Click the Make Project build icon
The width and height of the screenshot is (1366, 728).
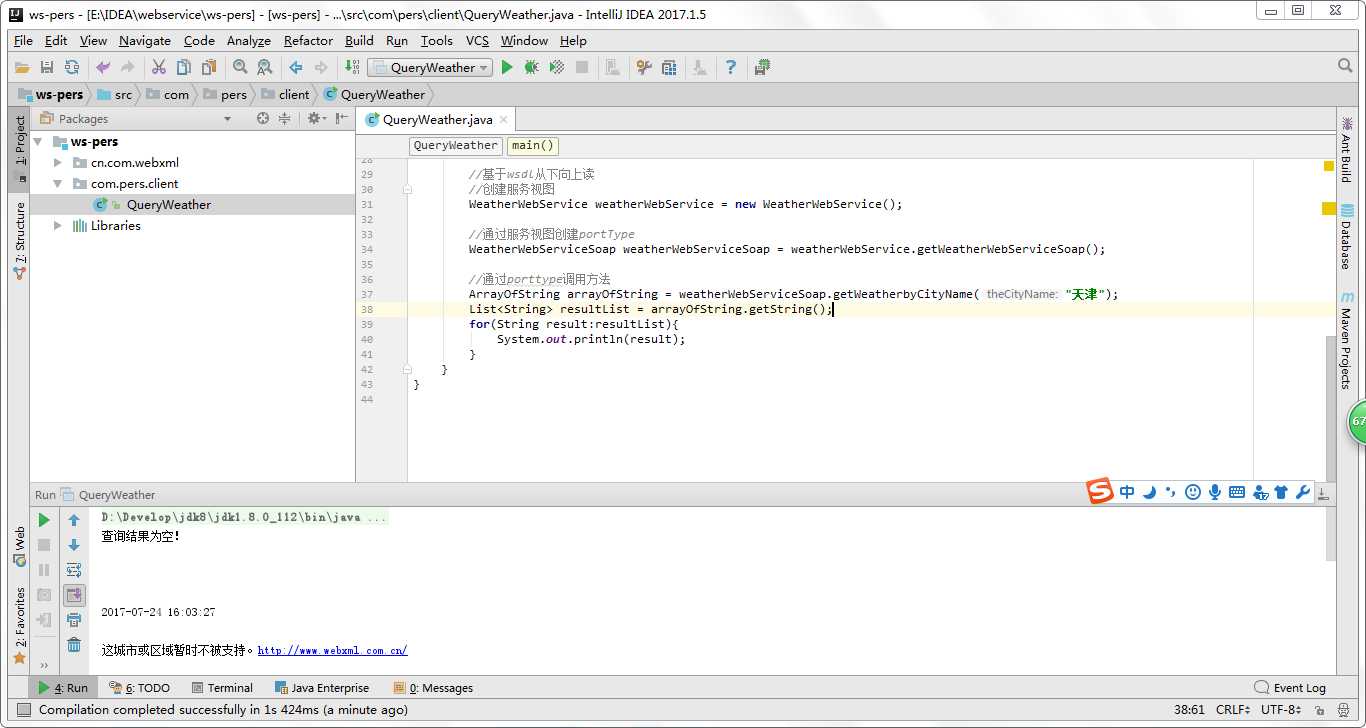(351, 67)
